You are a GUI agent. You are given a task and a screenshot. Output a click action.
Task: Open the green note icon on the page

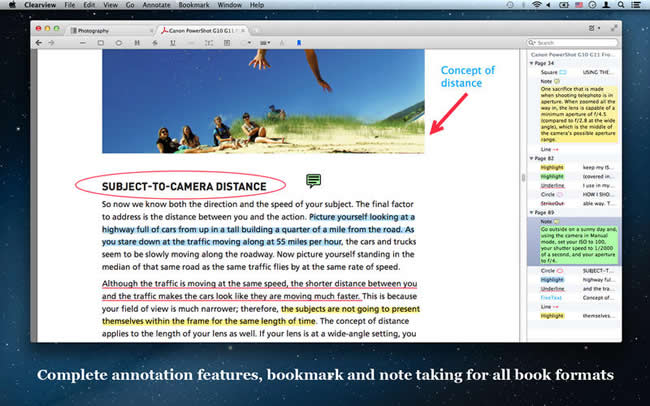click(313, 181)
